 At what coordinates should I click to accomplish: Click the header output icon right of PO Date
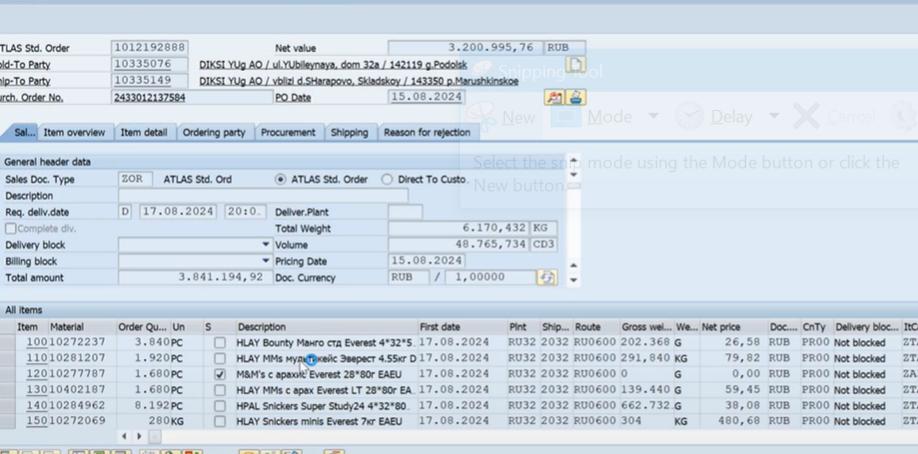[576, 97]
